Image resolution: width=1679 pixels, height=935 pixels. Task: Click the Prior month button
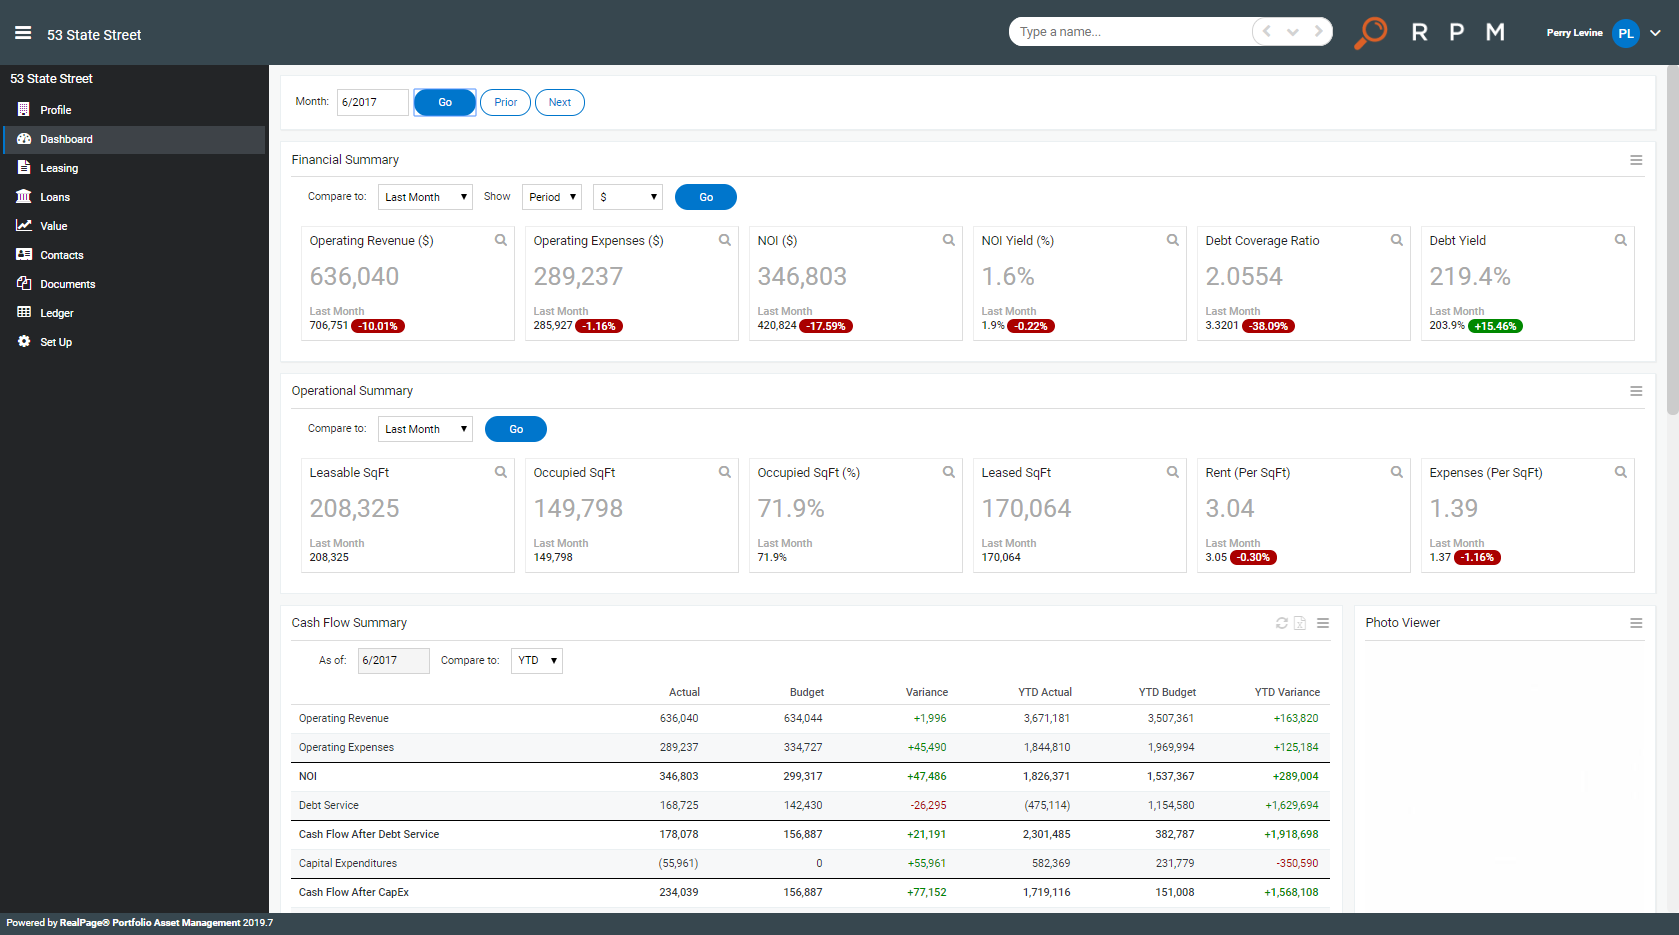point(505,102)
